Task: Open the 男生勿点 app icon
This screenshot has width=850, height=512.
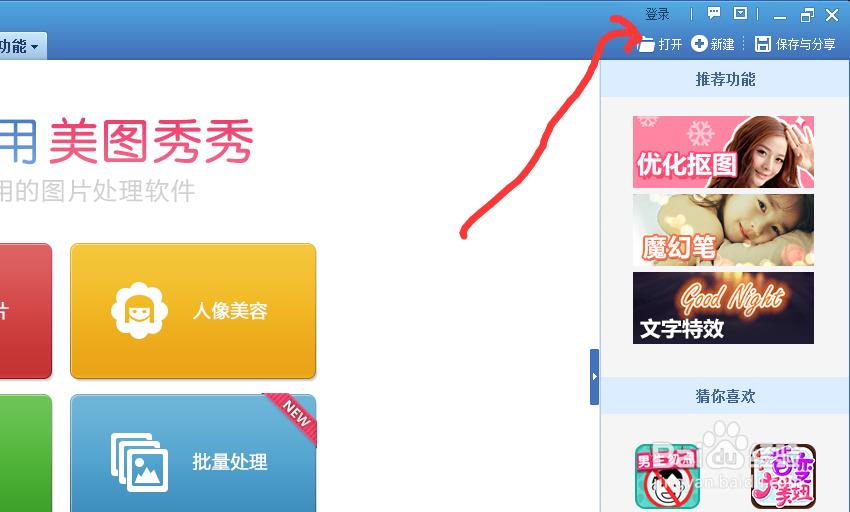Action: click(667, 476)
